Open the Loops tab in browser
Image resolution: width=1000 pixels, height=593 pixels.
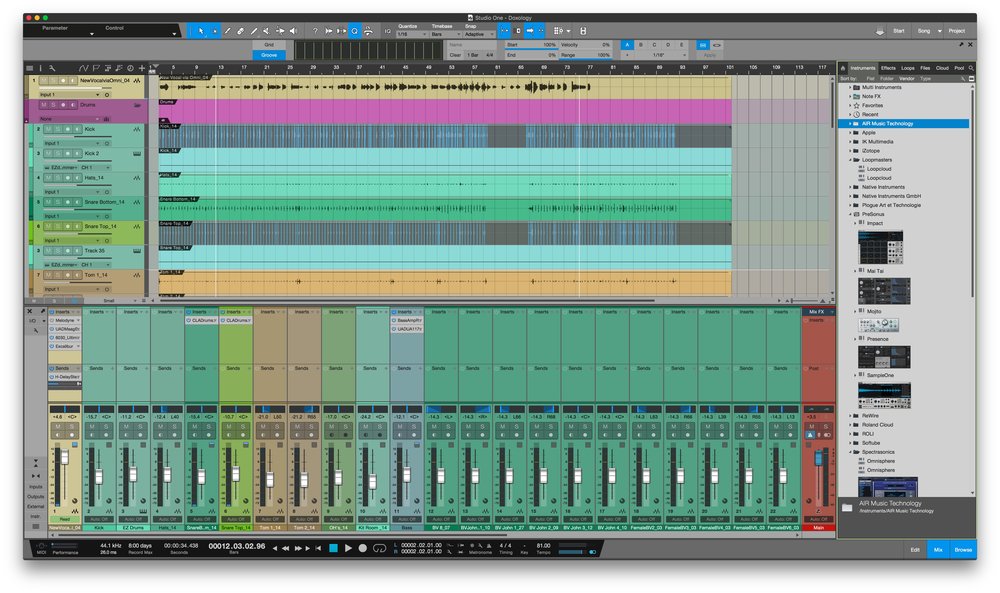pos(907,68)
